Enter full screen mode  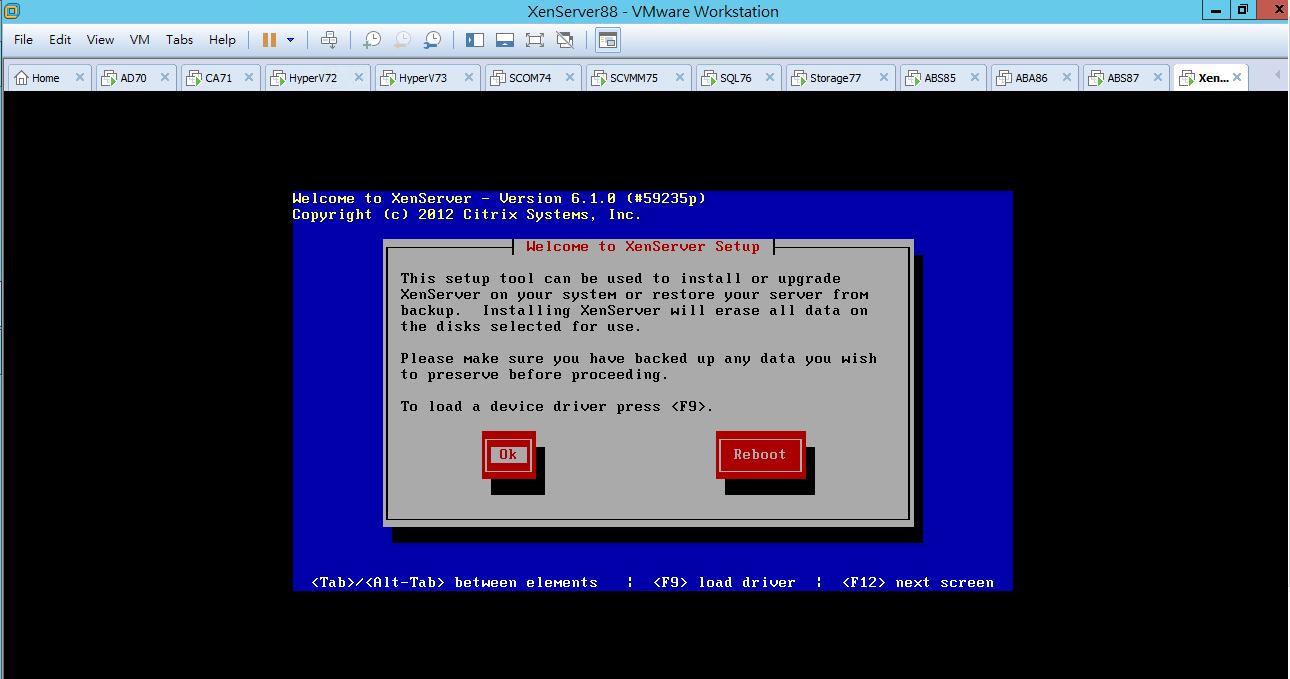535,40
